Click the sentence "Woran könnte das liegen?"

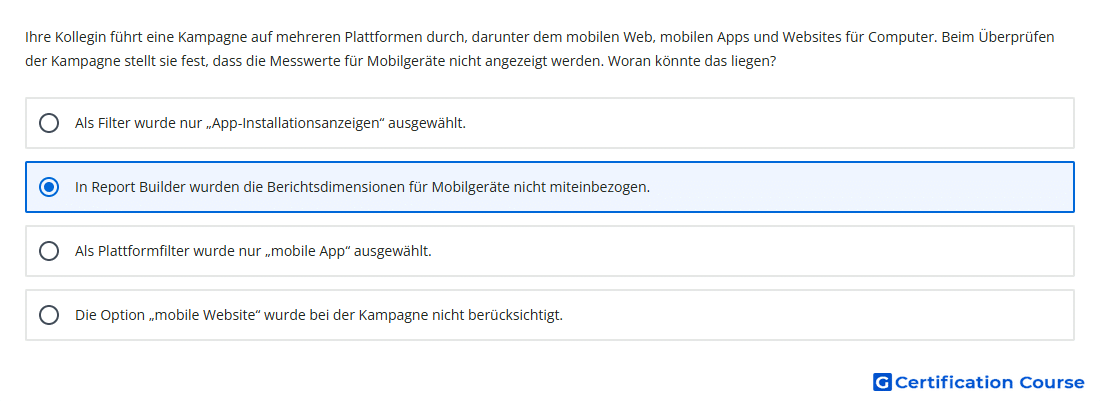coord(692,61)
